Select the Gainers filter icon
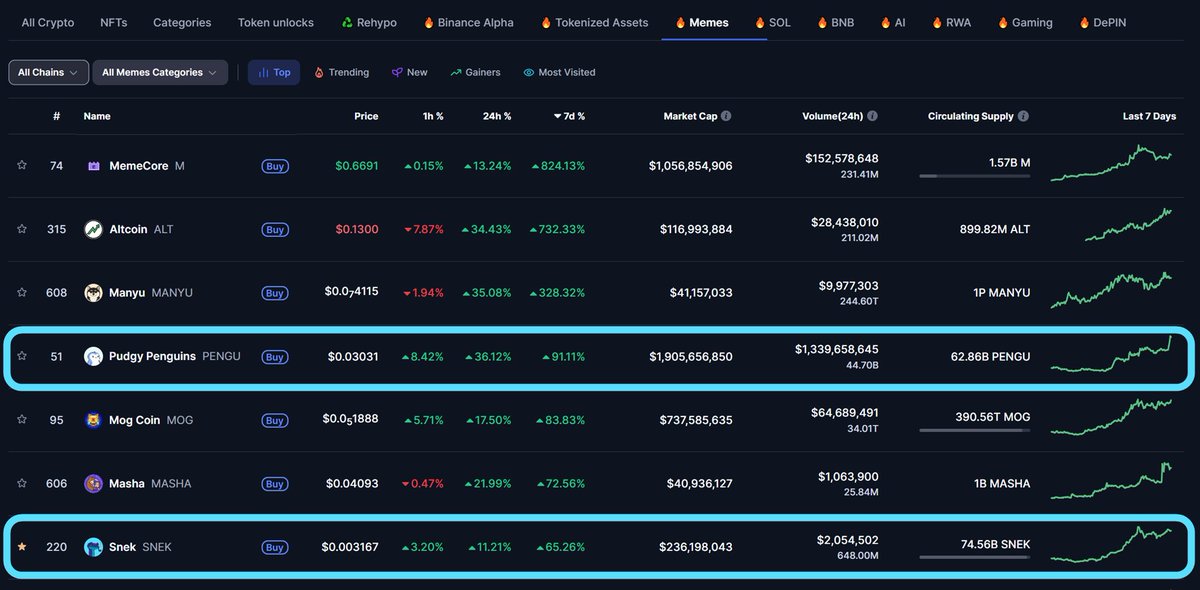Screen dimensions: 1200x590 (455, 72)
